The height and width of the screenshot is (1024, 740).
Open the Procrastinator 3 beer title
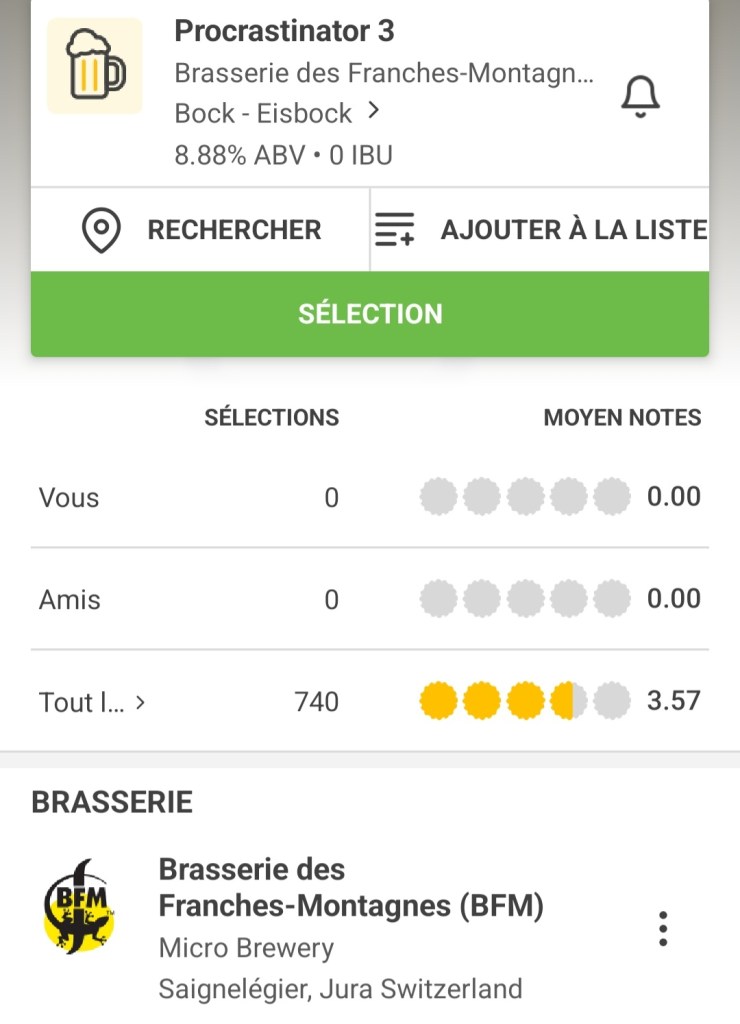(x=284, y=32)
